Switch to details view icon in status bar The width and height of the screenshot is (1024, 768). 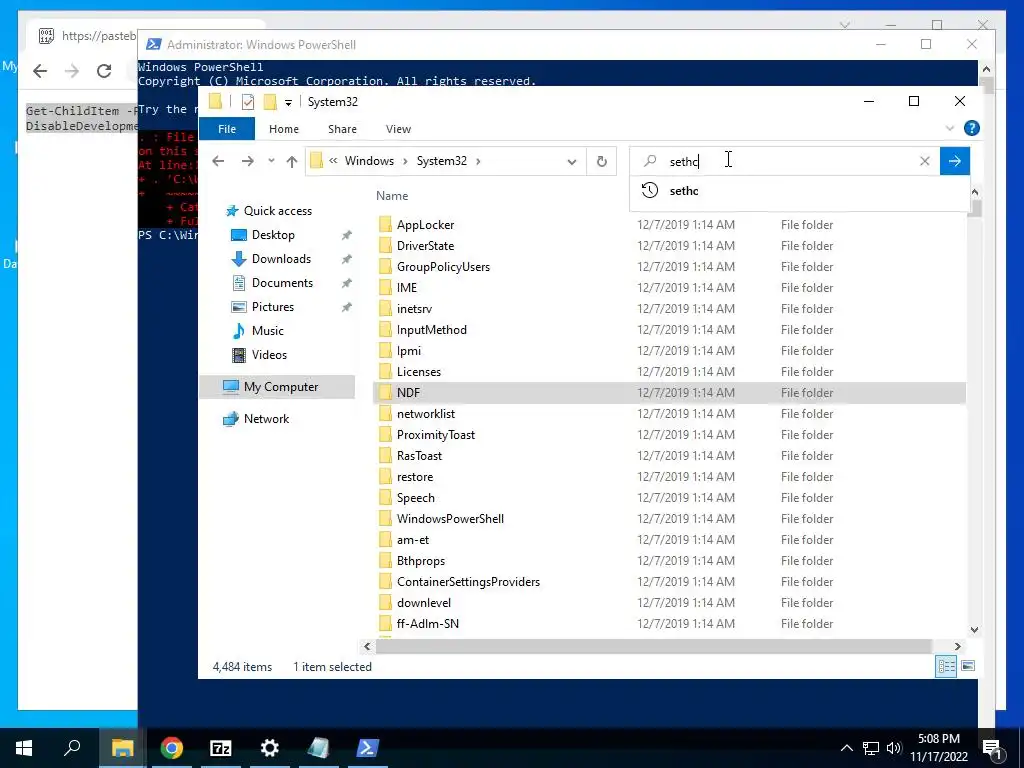pyautogui.click(x=946, y=666)
